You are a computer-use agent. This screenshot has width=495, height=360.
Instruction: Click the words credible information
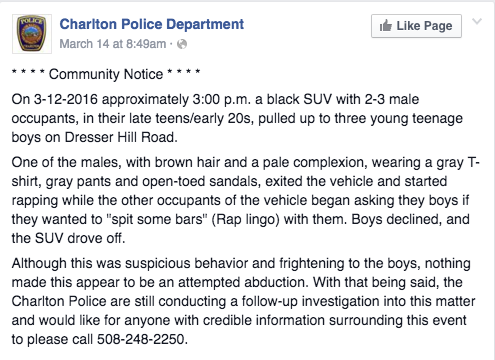pos(264,320)
